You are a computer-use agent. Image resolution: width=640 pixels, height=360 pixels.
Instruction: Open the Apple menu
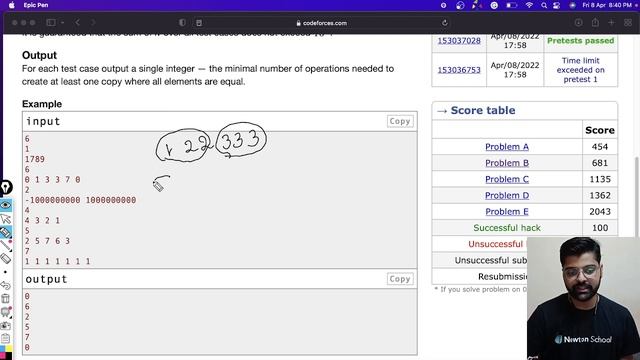click(11, 5)
